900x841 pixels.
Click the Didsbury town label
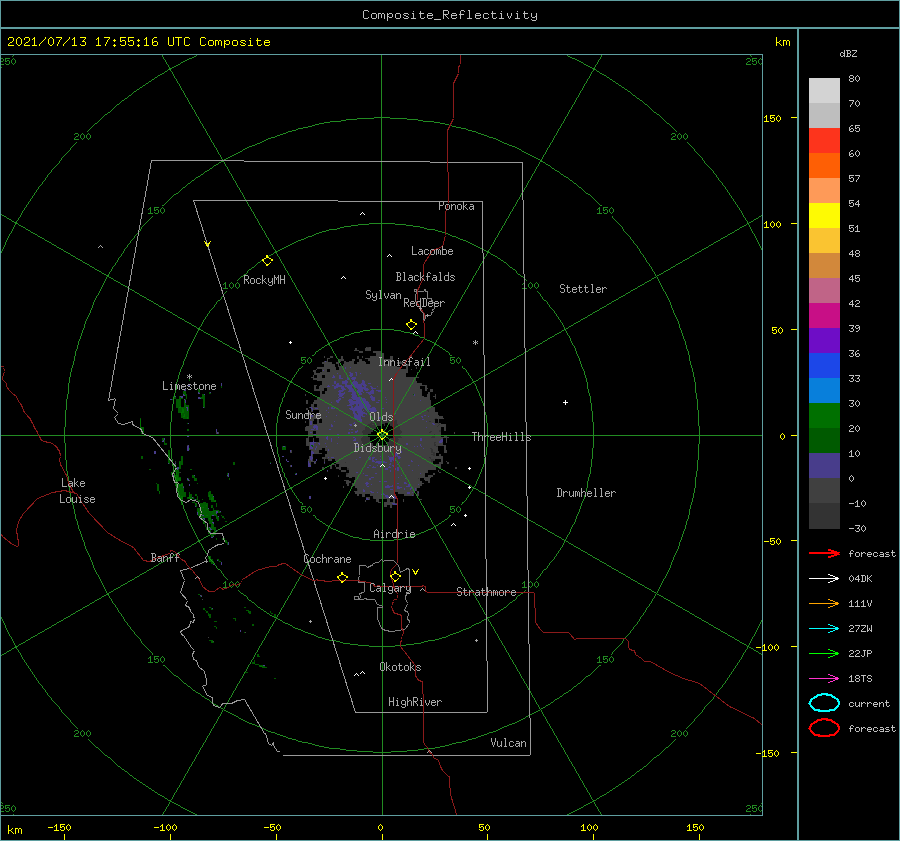tap(378, 448)
